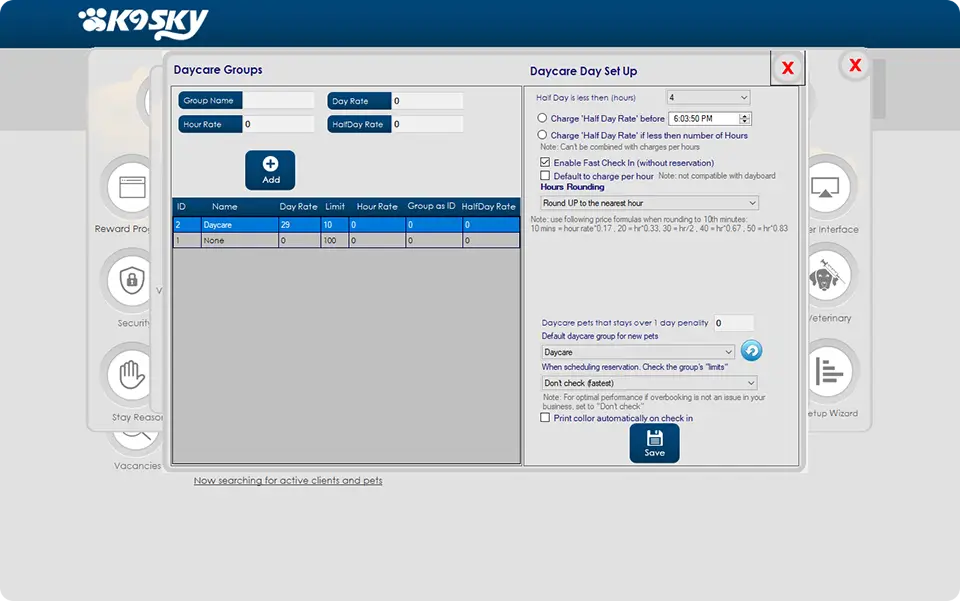Click the Add group plus button
The width and height of the screenshot is (960, 601).
[270, 169]
